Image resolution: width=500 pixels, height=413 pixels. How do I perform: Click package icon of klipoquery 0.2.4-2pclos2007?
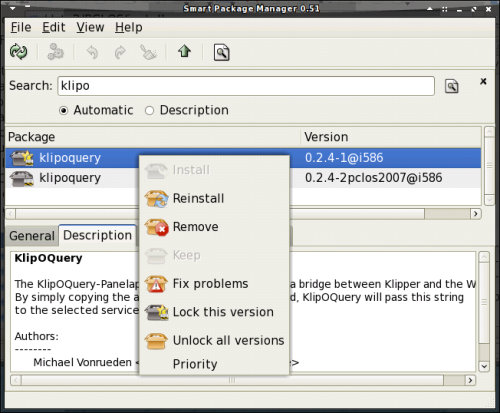[22, 178]
